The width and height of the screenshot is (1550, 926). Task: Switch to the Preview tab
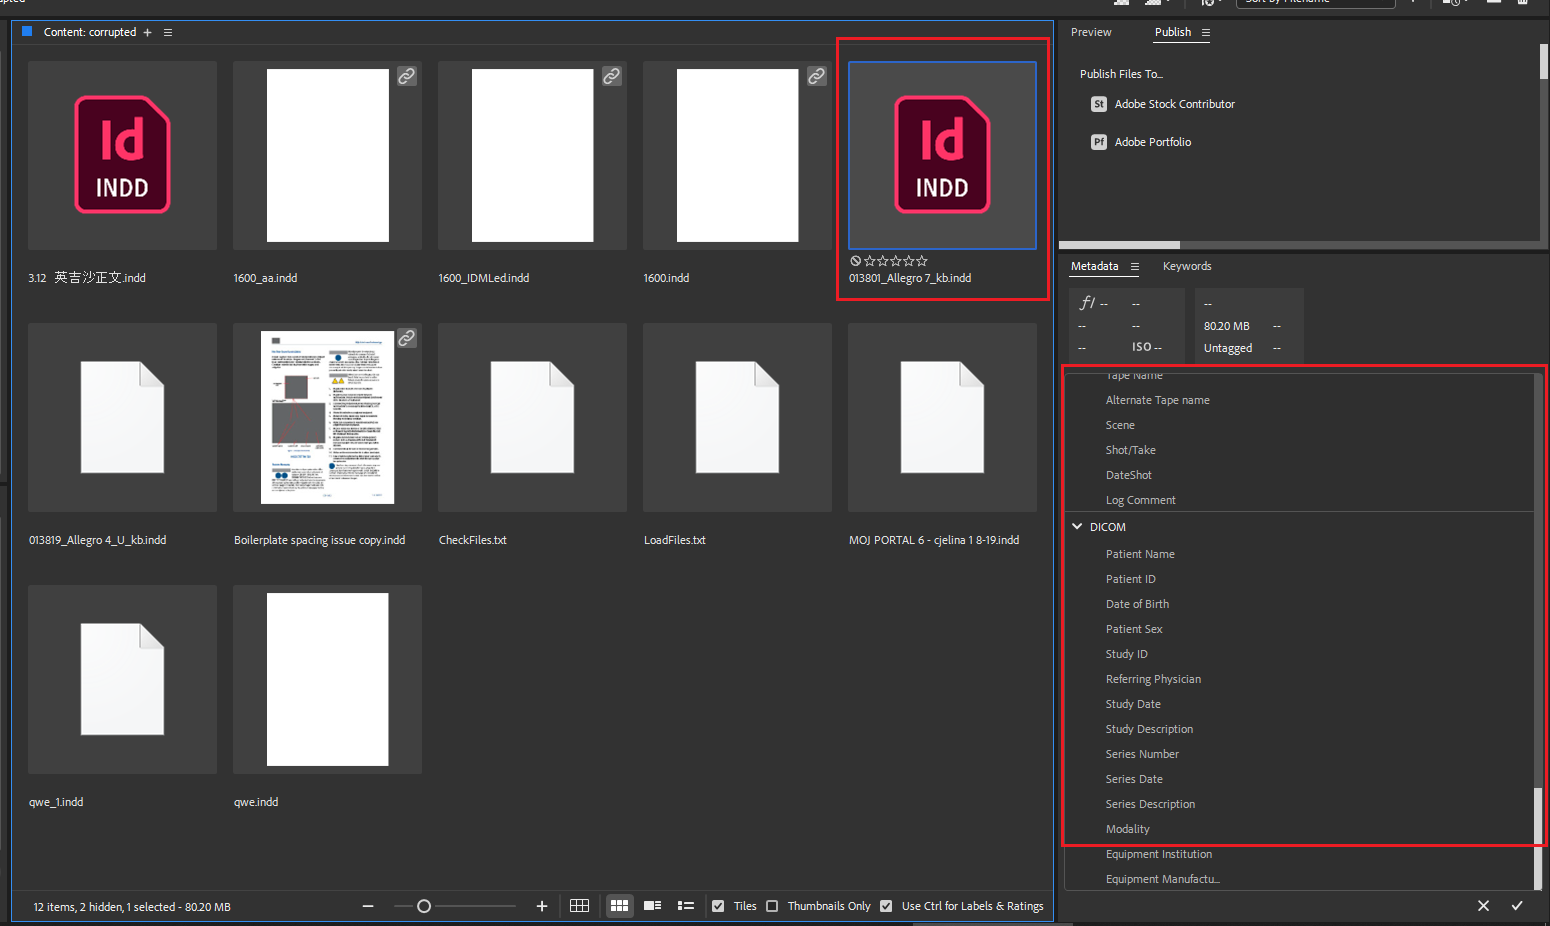click(1091, 32)
